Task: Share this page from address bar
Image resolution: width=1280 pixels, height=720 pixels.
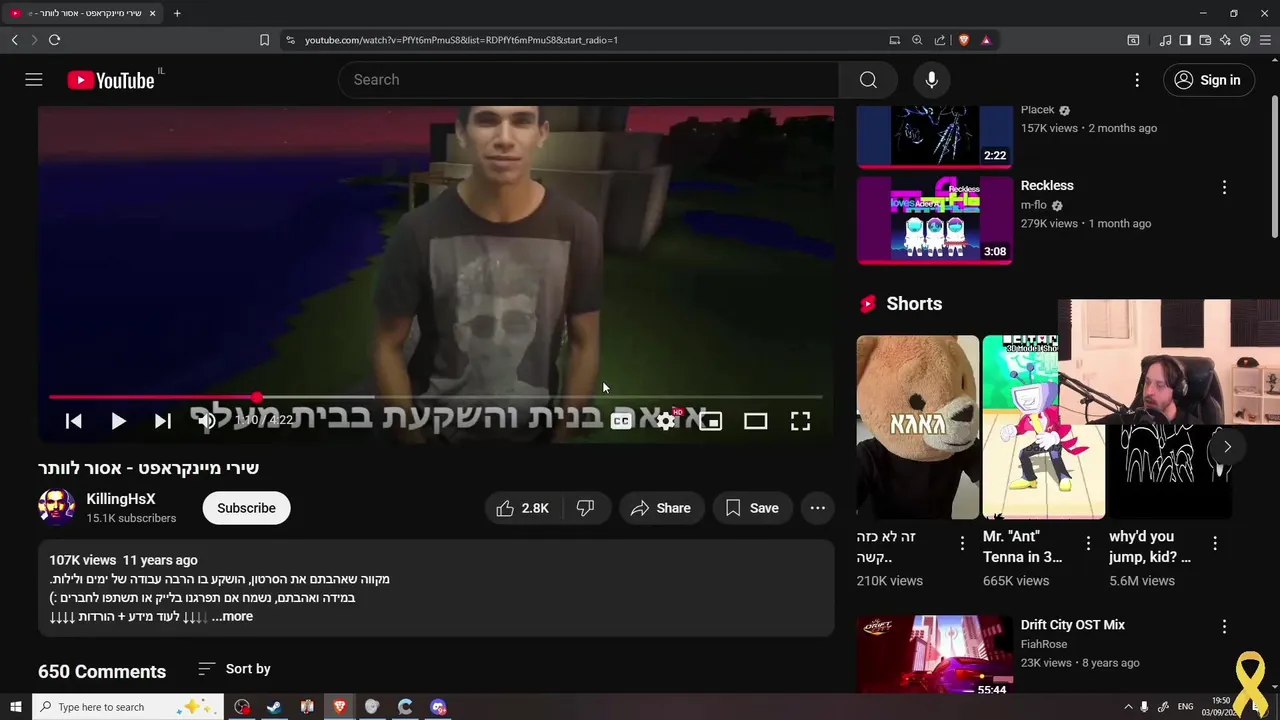Action: coord(940,40)
